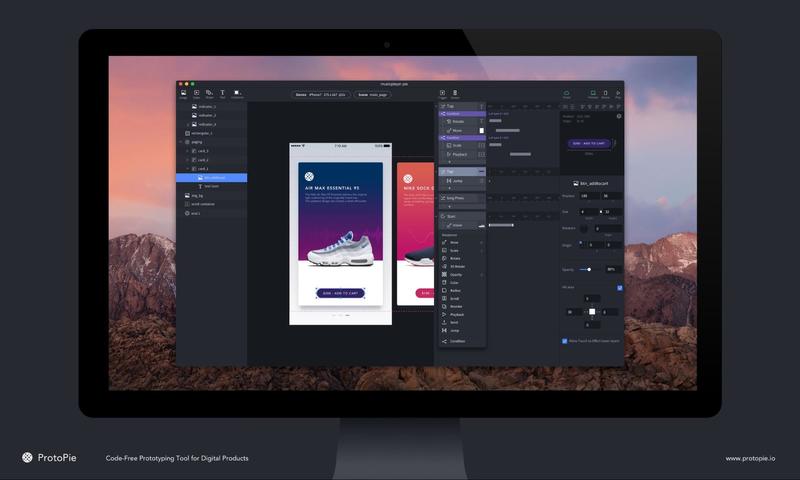Click the Image tool in the toolbar
Image resolution: width=800 pixels, height=480 pixels.
click(183, 93)
